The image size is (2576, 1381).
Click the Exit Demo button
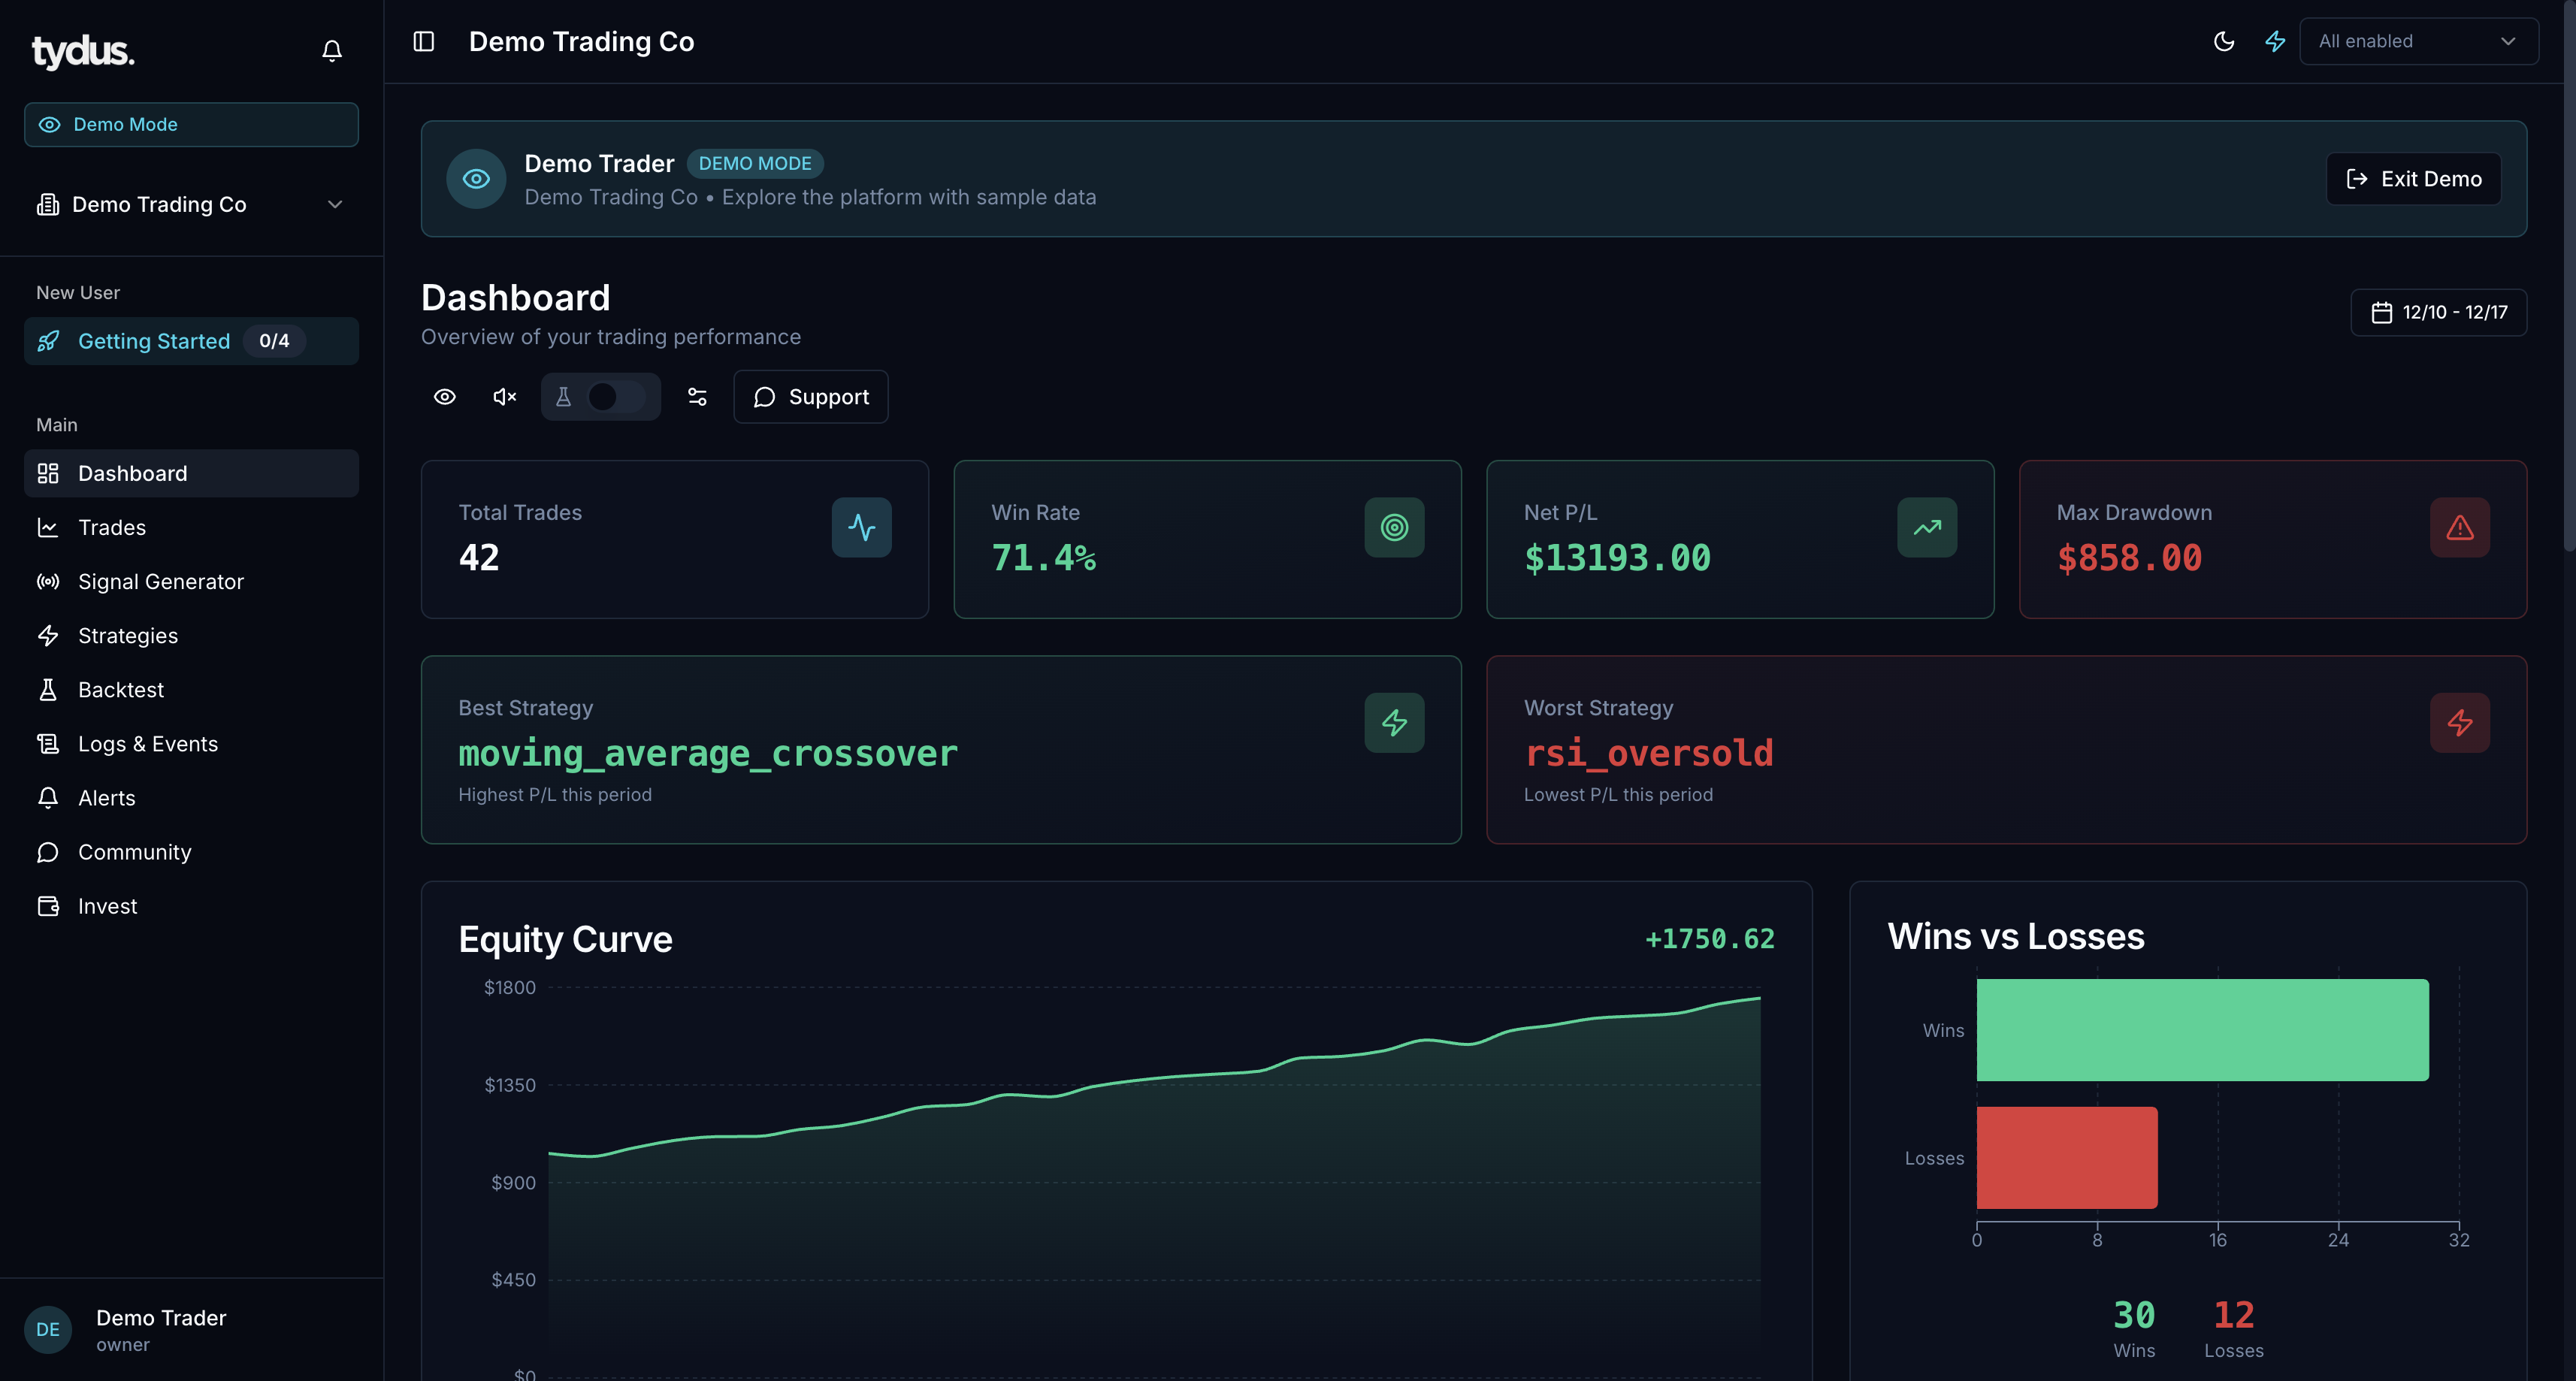[2413, 178]
